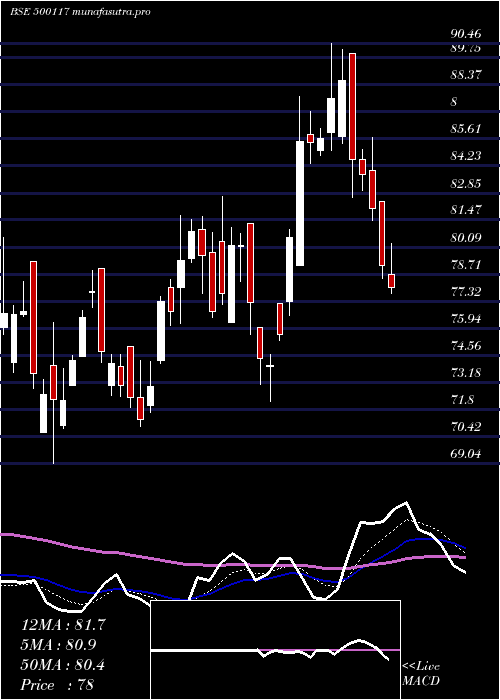500x700 pixels.
Task: Click the tallest red candle near the chart peak
Action: click(x=353, y=106)
